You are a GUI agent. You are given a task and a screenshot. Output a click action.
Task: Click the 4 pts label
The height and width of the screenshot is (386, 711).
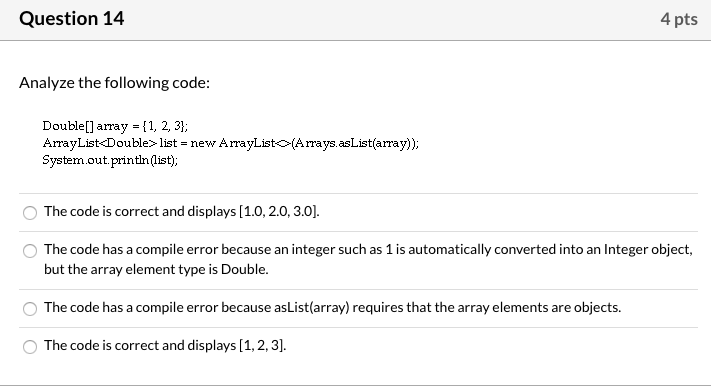click(679, 19)
